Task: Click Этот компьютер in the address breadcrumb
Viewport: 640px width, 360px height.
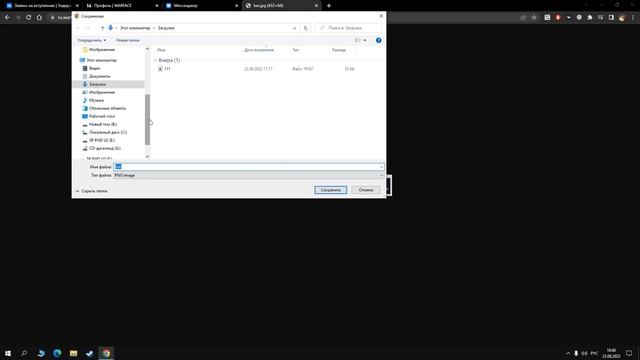Action: [x=135, y=28]
